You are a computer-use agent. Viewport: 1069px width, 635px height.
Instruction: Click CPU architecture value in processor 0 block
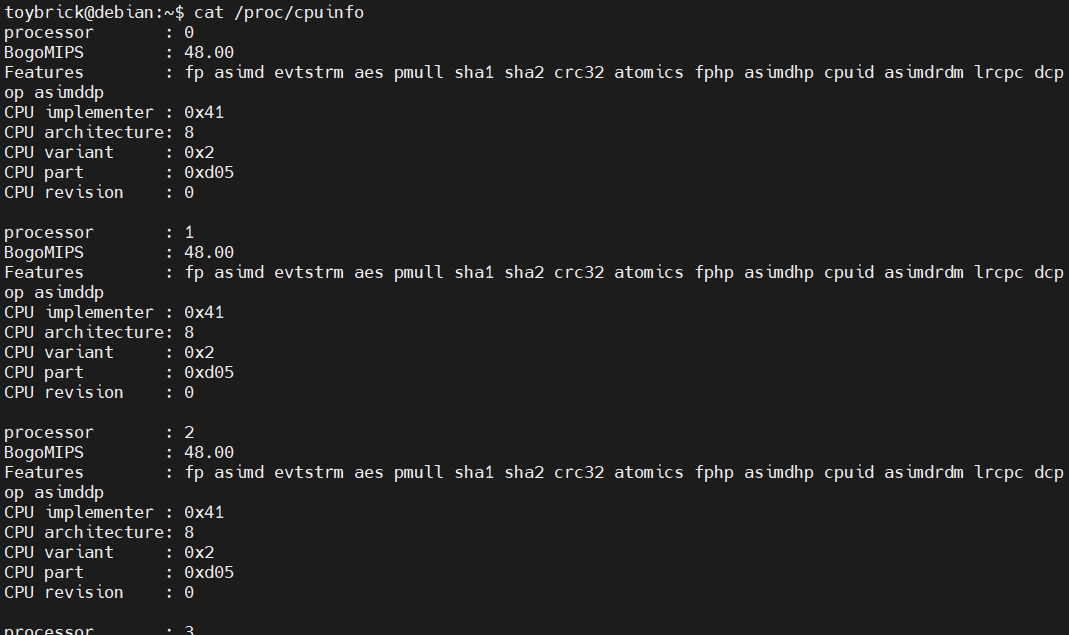click(189, 132)
